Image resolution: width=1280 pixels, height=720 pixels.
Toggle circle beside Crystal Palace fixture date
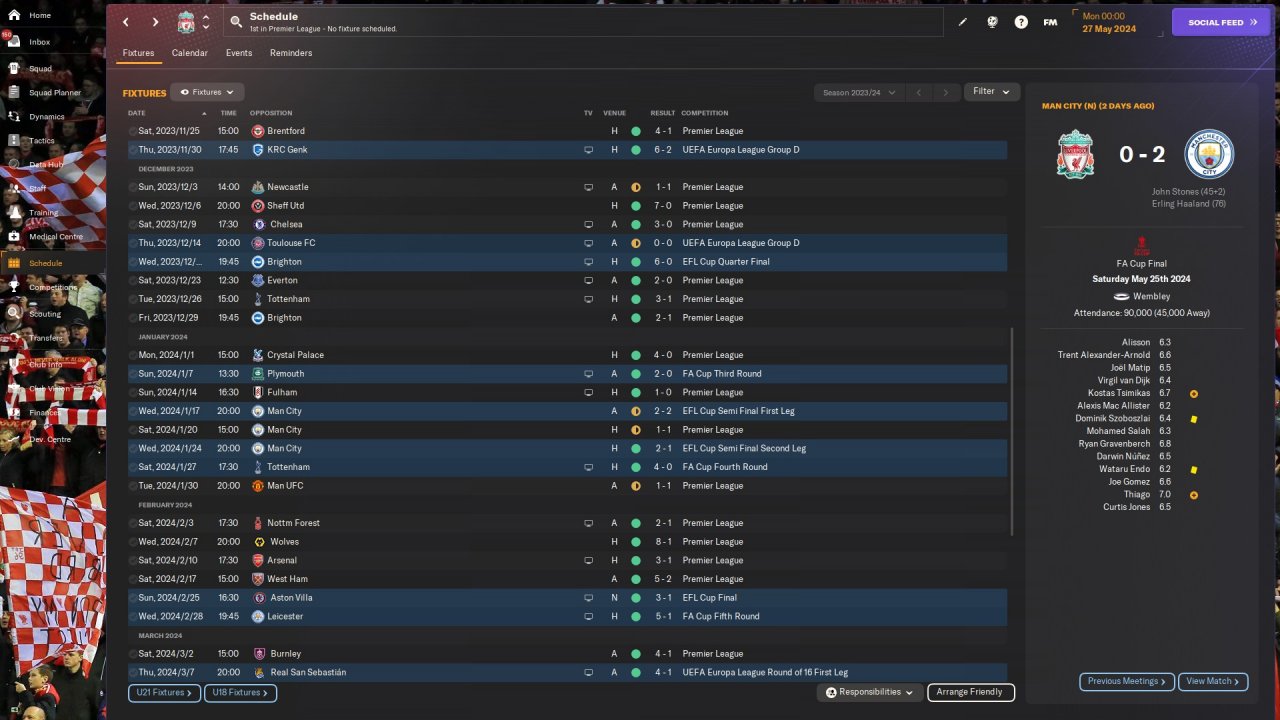133,355
